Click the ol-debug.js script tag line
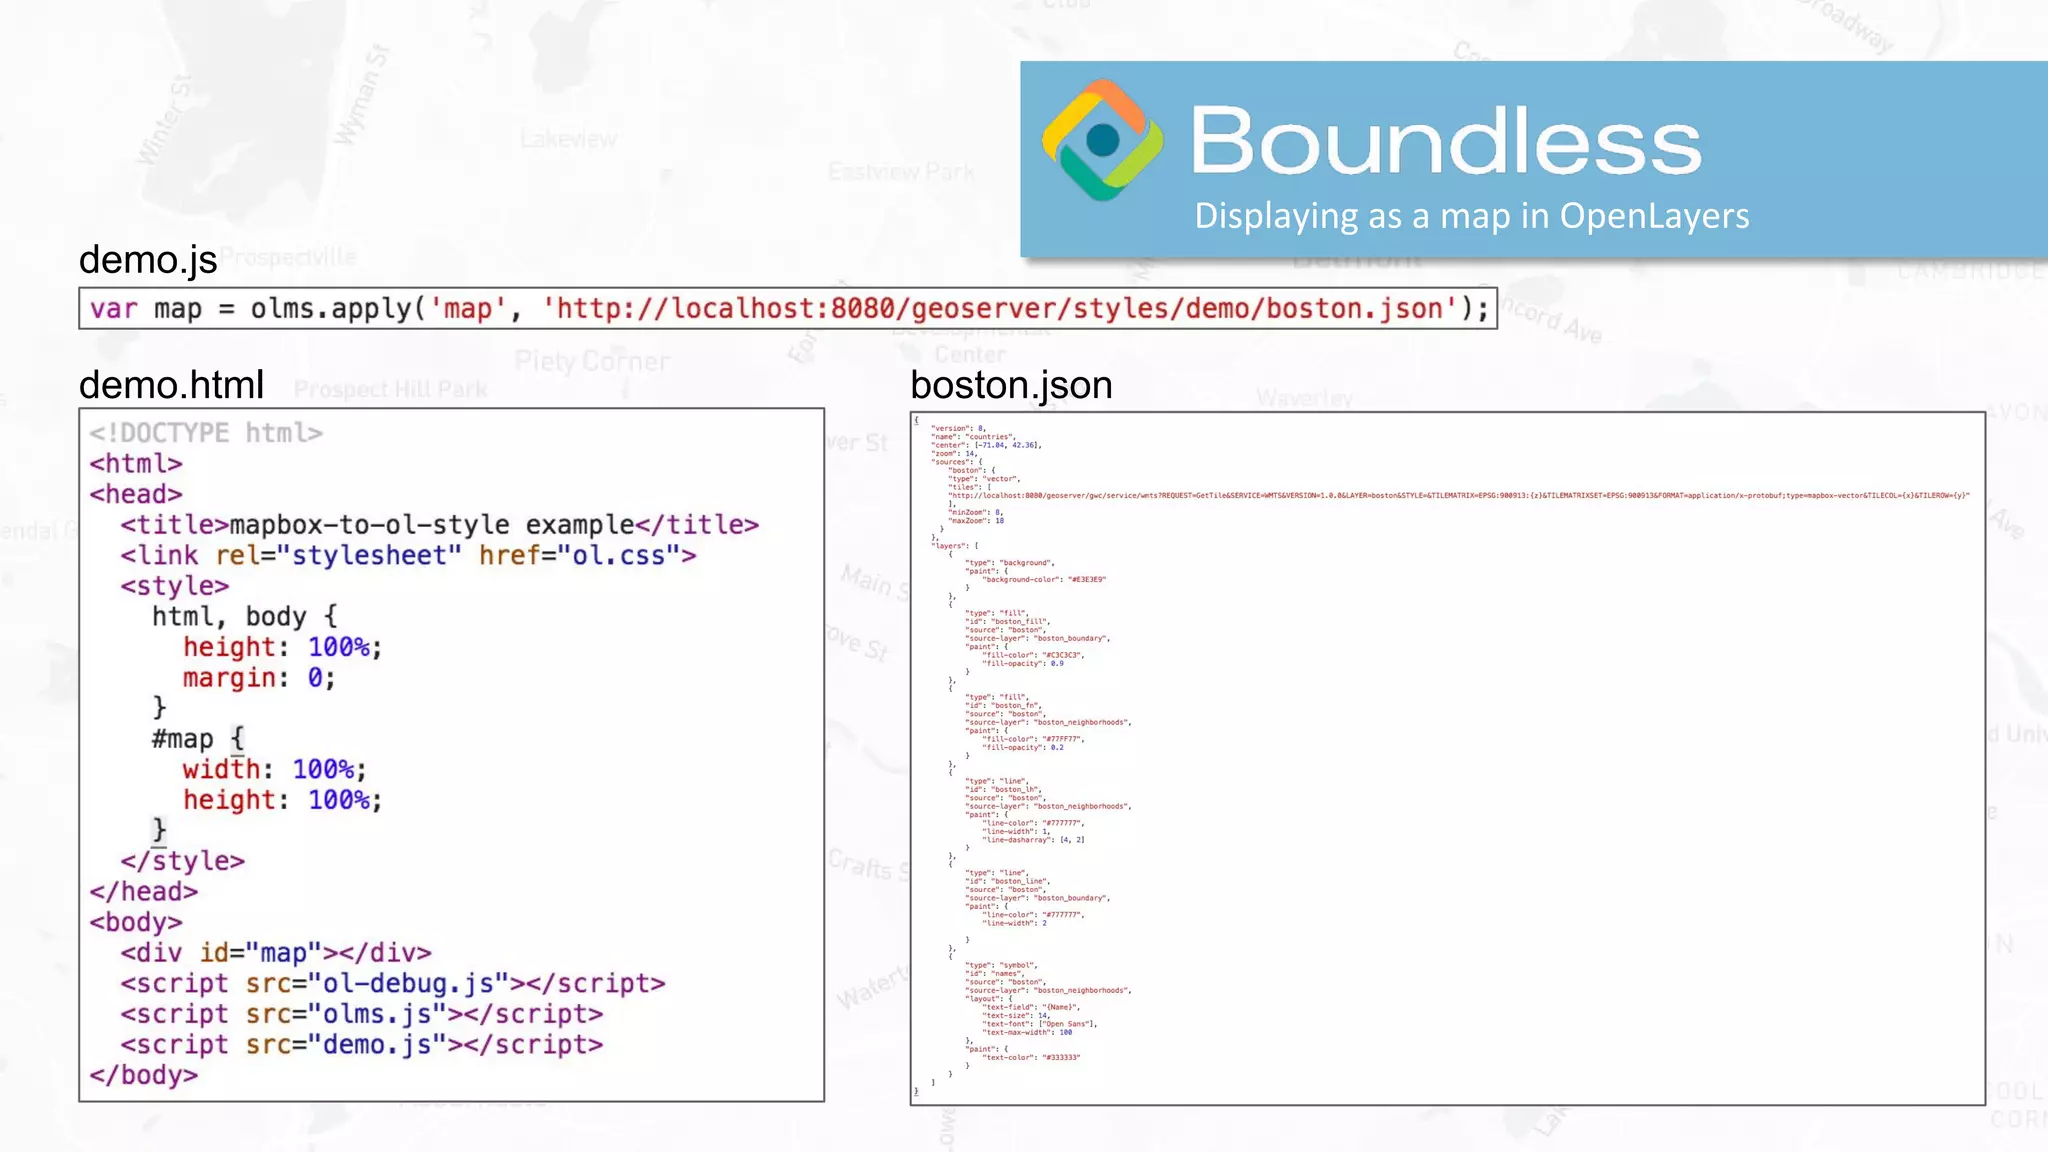Screen dimensions: 2048x1152 tap(392, 984)
